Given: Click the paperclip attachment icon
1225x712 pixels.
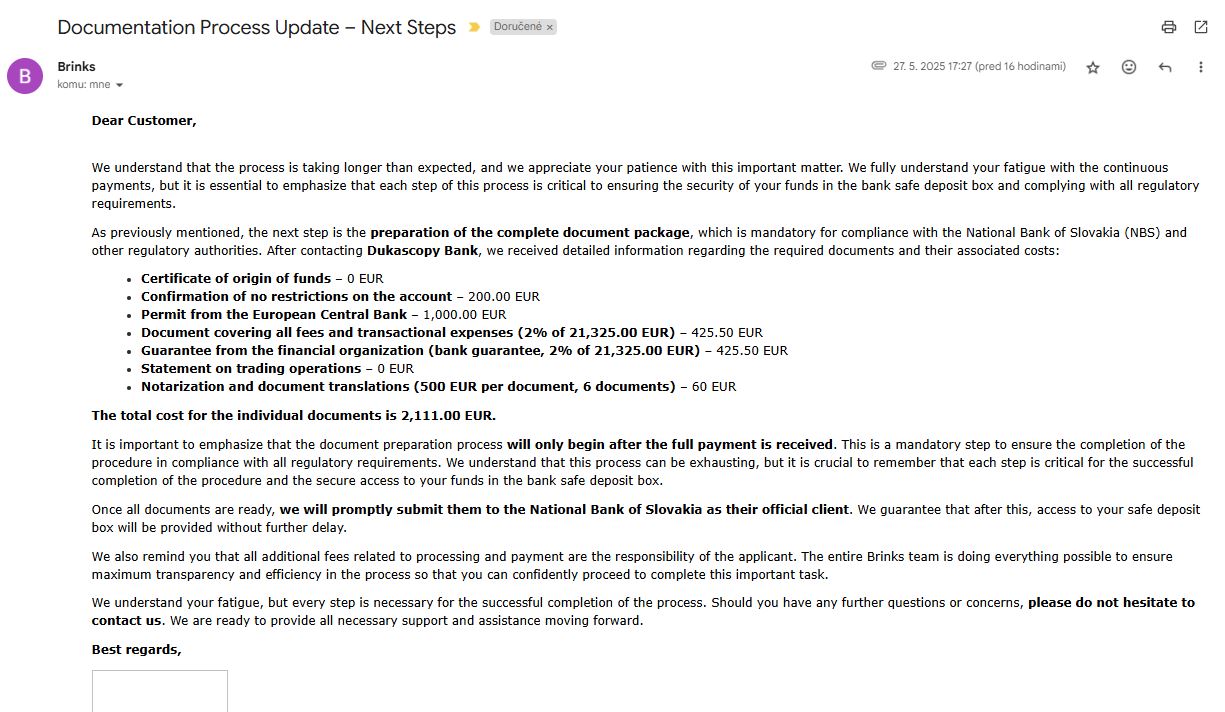Looking at the screenshot, I should pyautogui.click(x=878, y=66).
